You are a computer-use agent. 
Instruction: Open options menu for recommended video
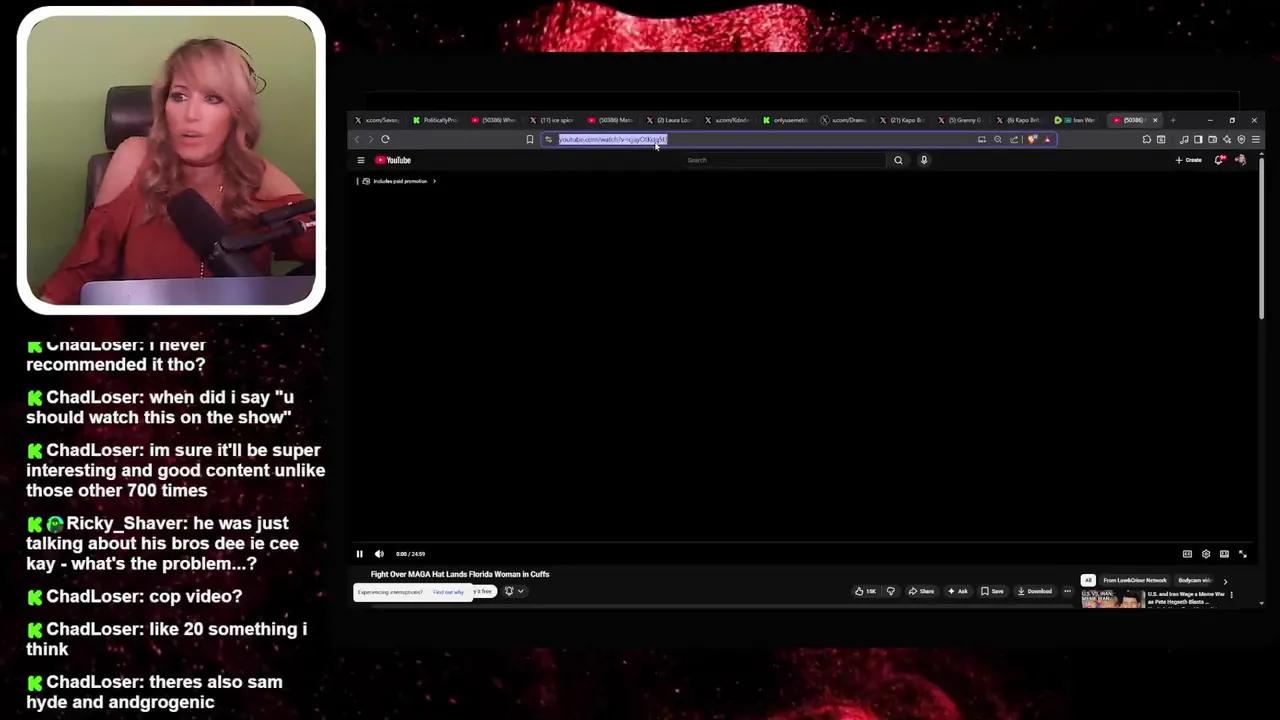pos(1231,595)
